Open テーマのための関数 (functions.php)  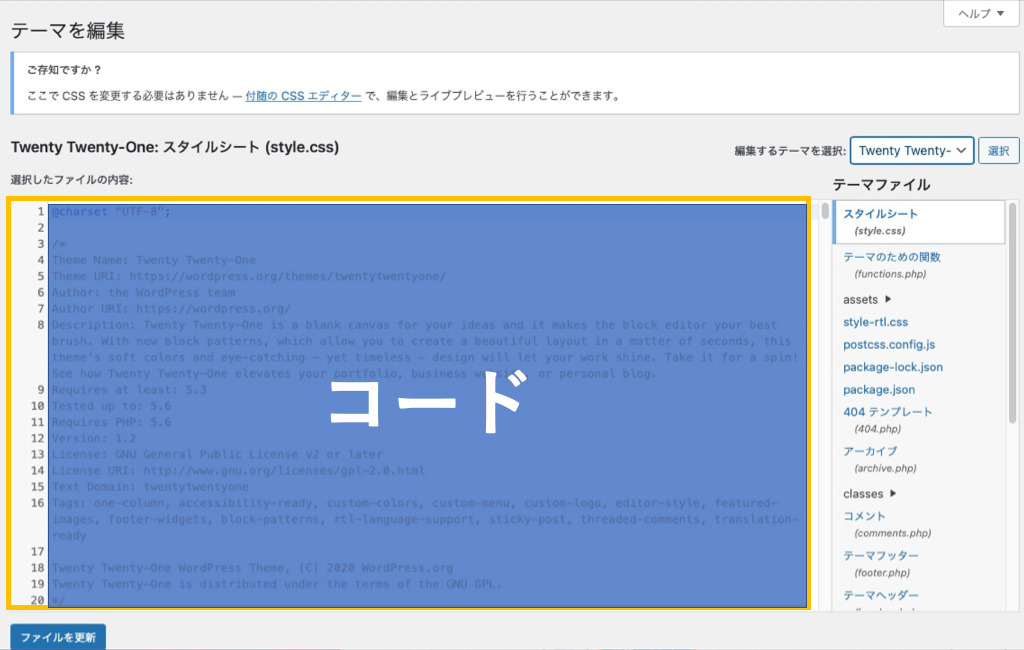click(891, 265)
